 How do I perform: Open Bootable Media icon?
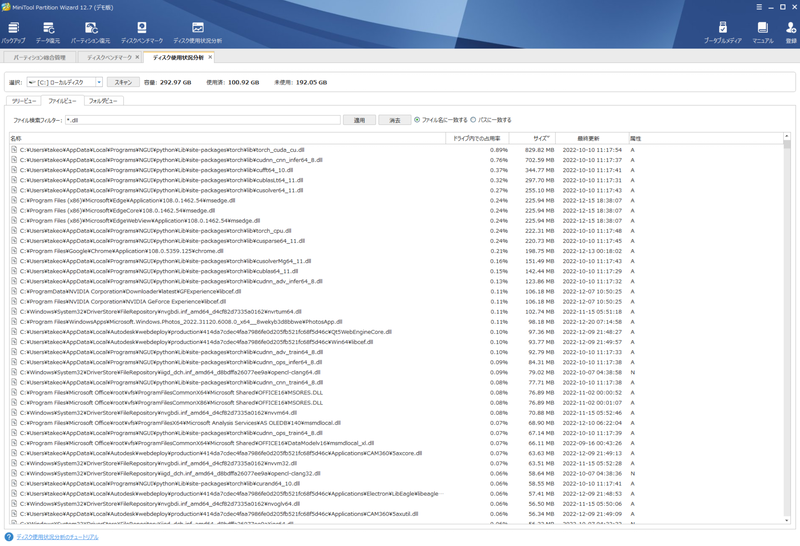722,32
